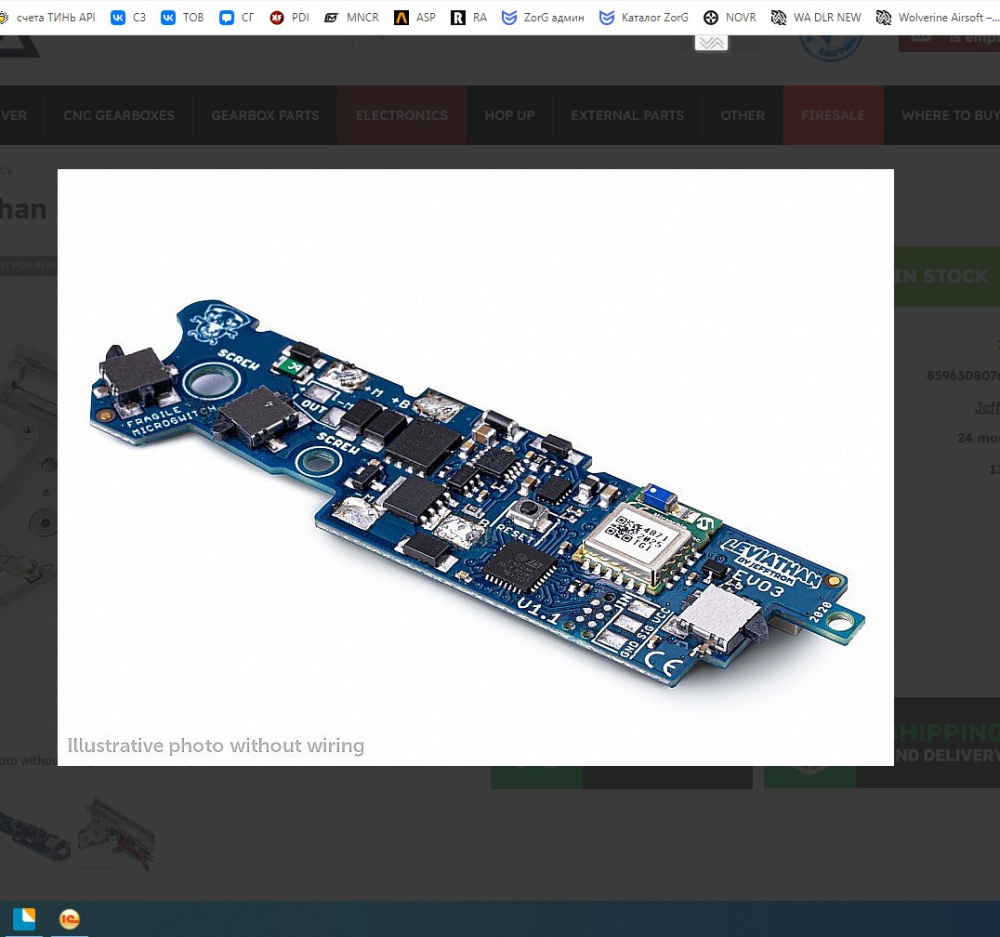Open the blue taskbar app
The image size is (1000, 937).
24,919
